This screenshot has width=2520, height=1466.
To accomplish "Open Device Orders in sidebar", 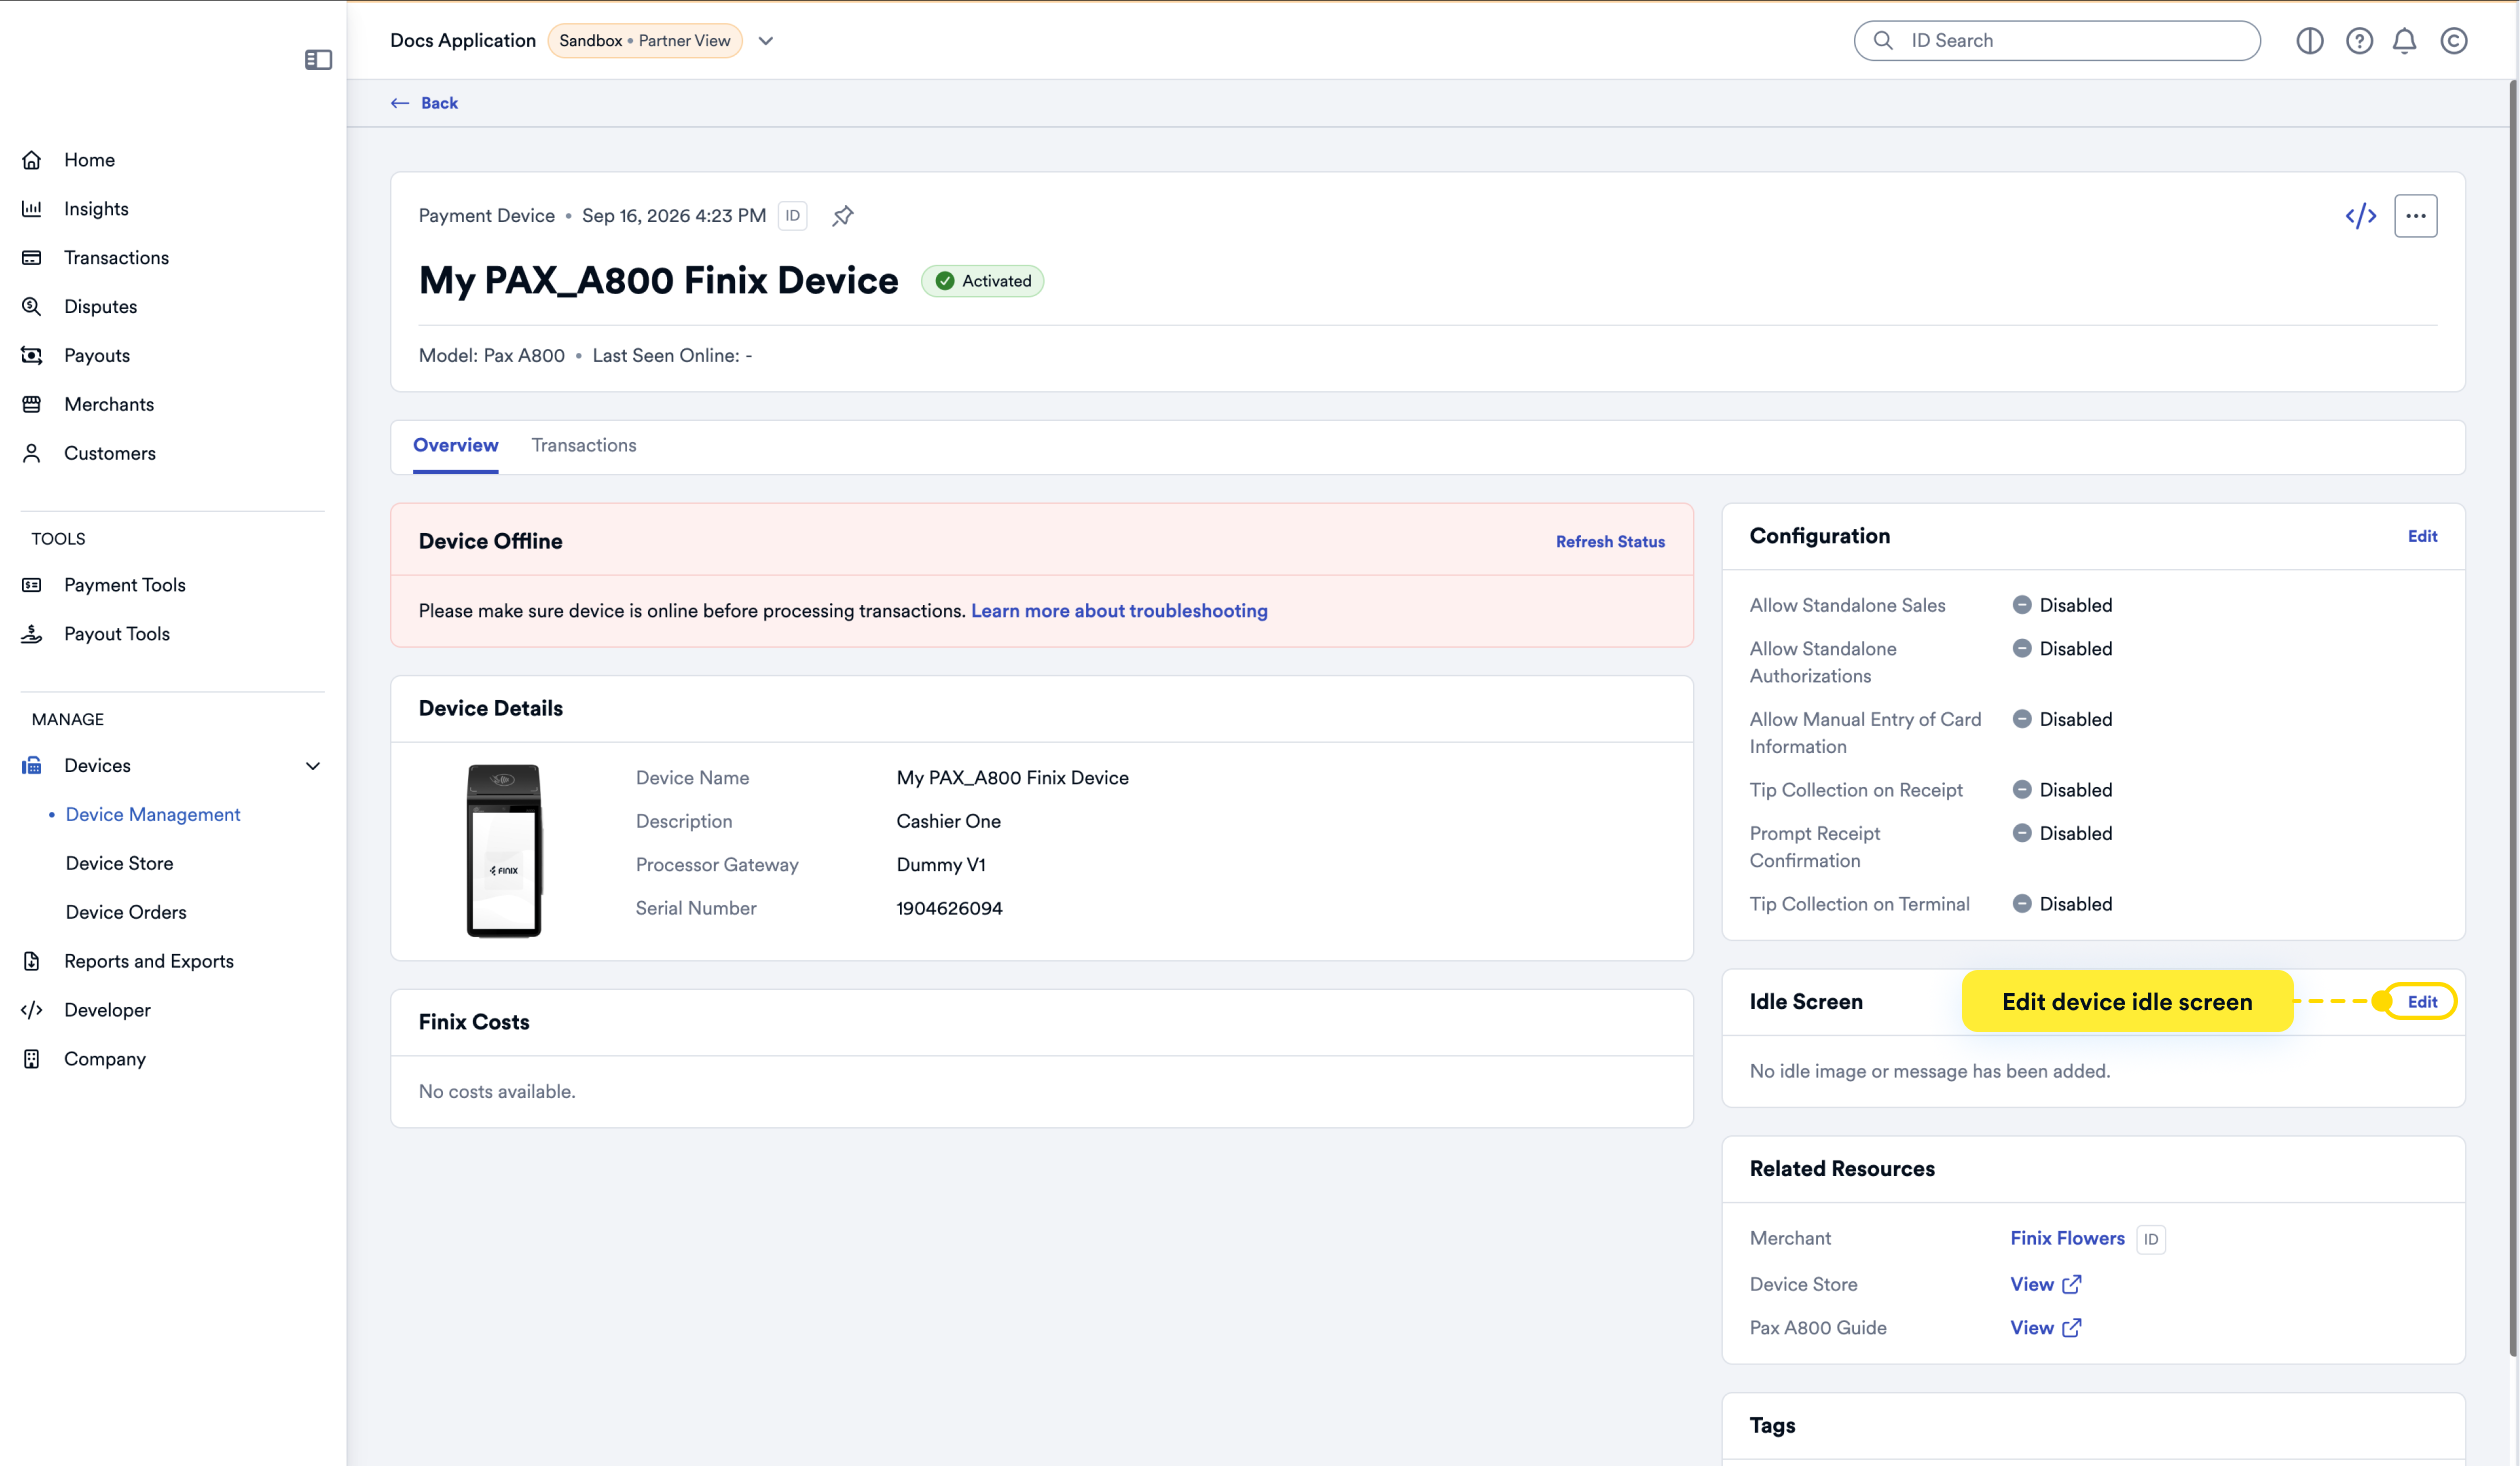I will coord(126,912).
